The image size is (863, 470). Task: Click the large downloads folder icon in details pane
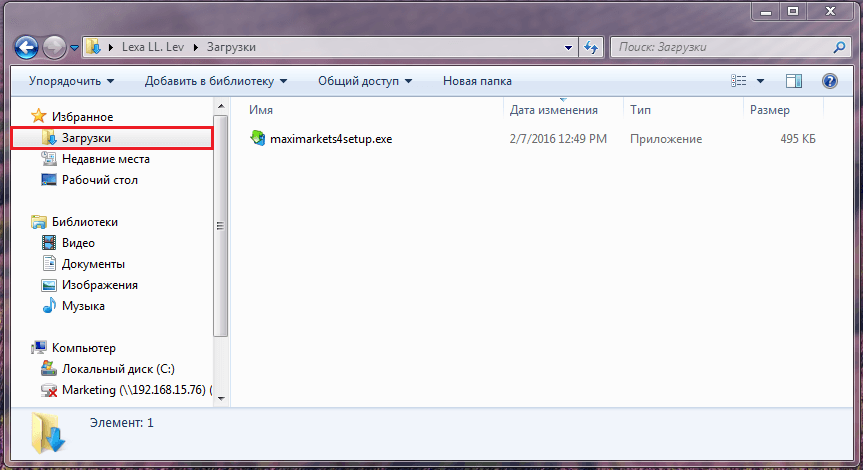[47, 433]
